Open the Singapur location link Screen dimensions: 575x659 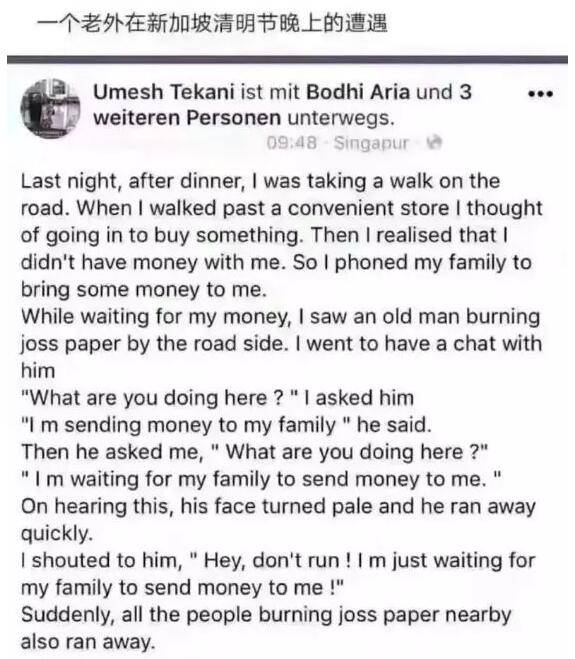pos(371,143)
